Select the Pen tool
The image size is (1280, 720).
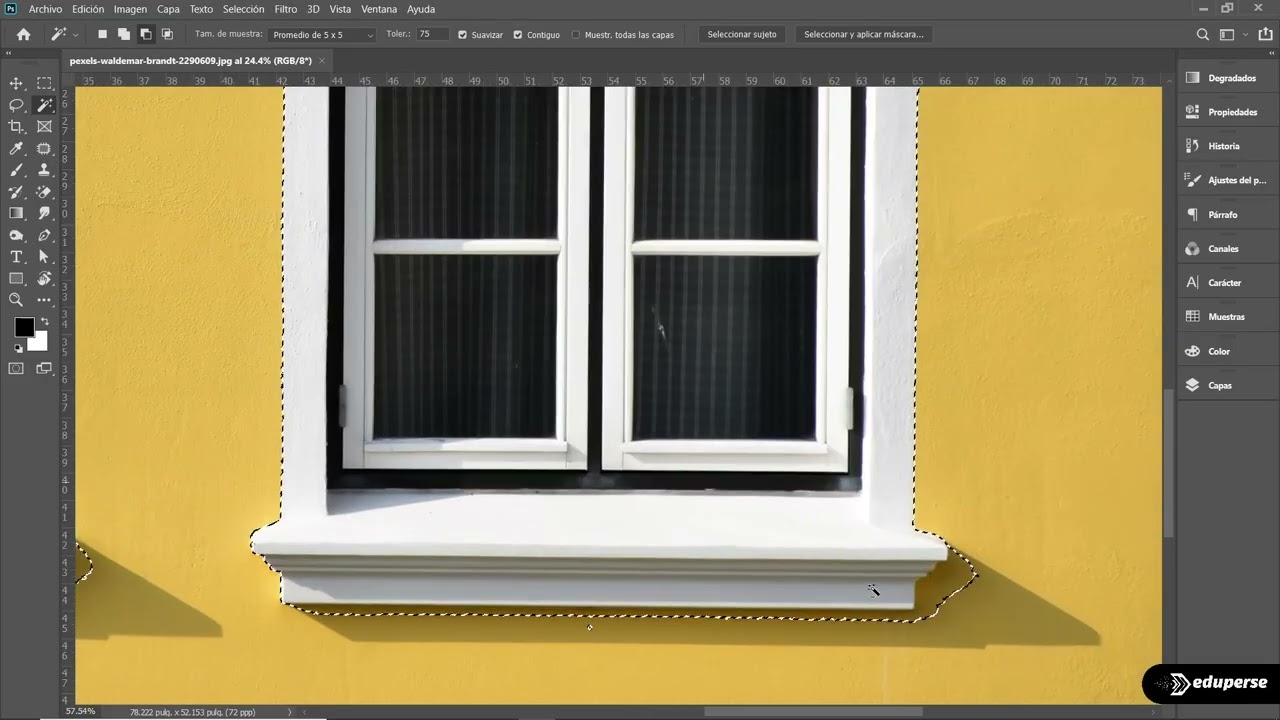click(x=44, y=236)
